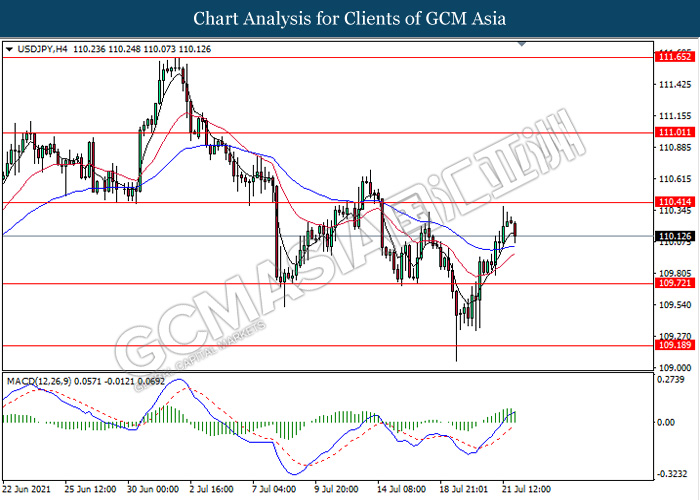The height and width of the screenshot is (500, 700).
Task: Click the 25 Jun 12:00 time label
Action: point(91,489)
